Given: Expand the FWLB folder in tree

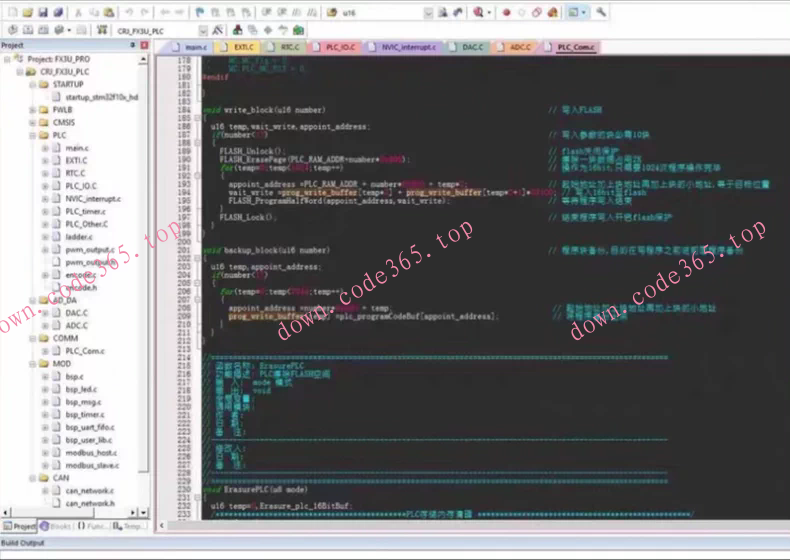Looking at the screenshot, I should 32,110.
